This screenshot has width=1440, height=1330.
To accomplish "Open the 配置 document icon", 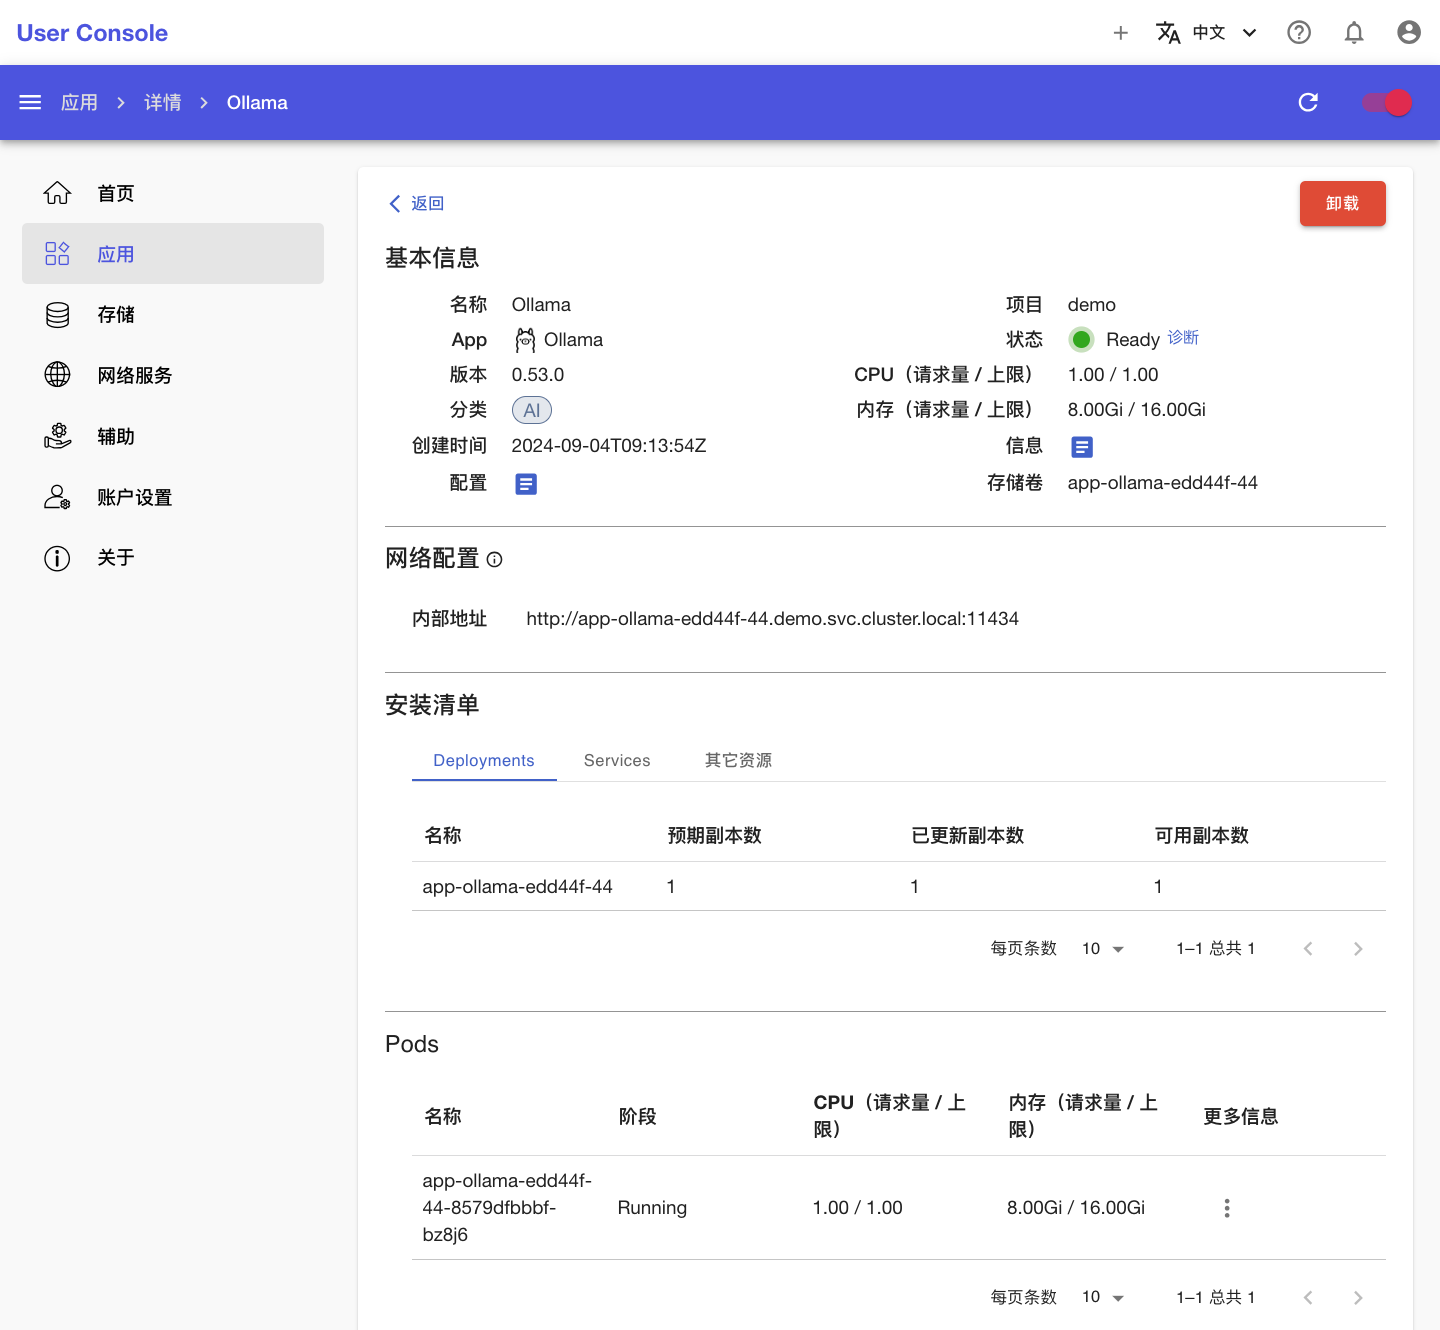I will (526, 484).
